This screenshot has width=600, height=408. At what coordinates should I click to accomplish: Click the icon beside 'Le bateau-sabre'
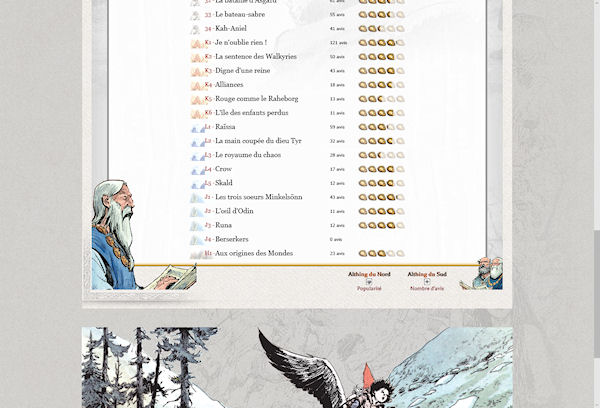[197, 15]
